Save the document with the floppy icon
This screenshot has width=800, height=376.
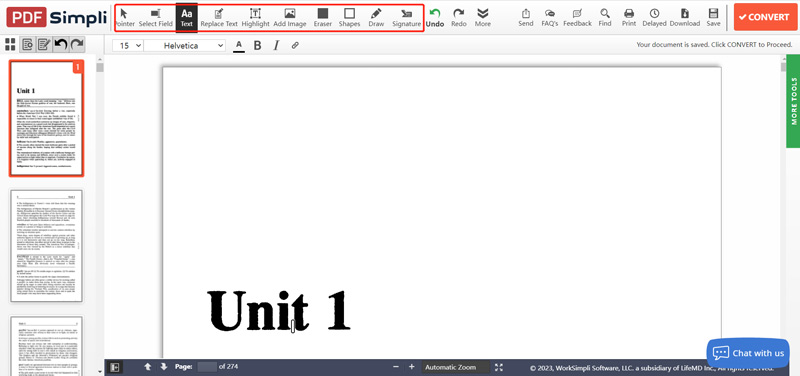point(713,17)
